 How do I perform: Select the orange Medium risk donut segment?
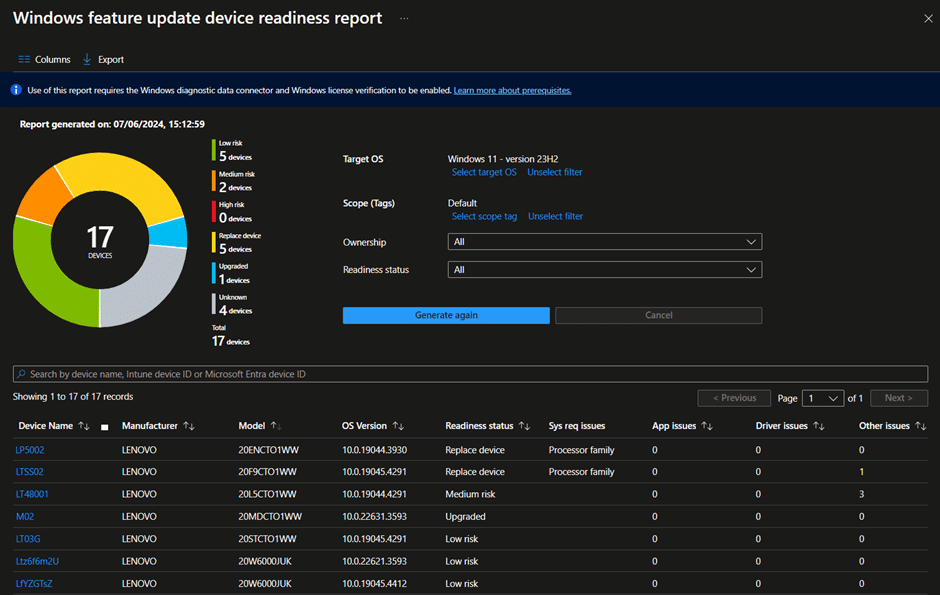tap(43, 194)
